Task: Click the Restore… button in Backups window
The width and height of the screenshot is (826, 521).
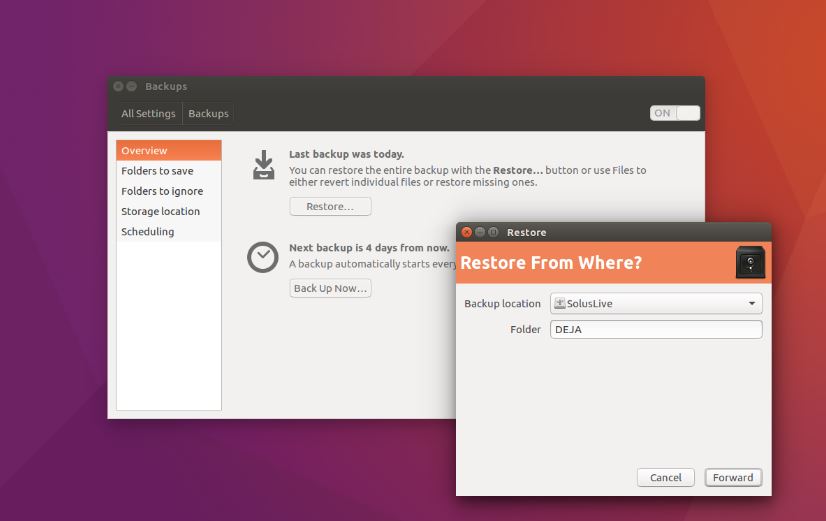Action: (330, 207)
